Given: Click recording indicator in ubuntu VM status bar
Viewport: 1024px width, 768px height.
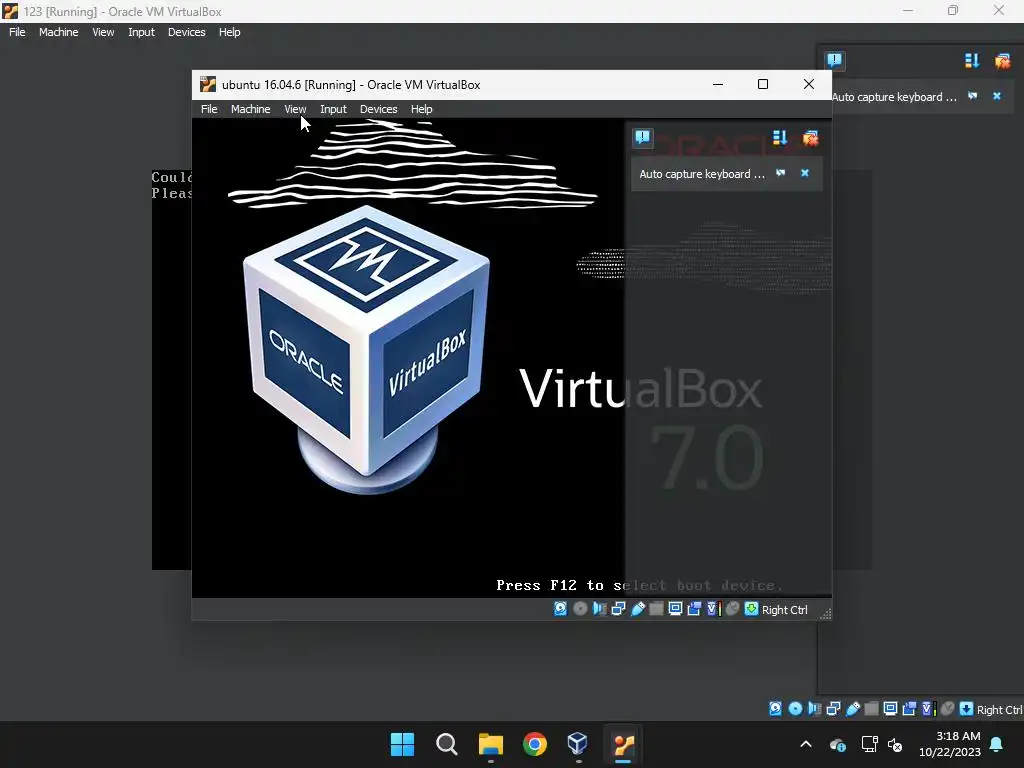Looking at the screenshot, I should [x=694, y=609].
